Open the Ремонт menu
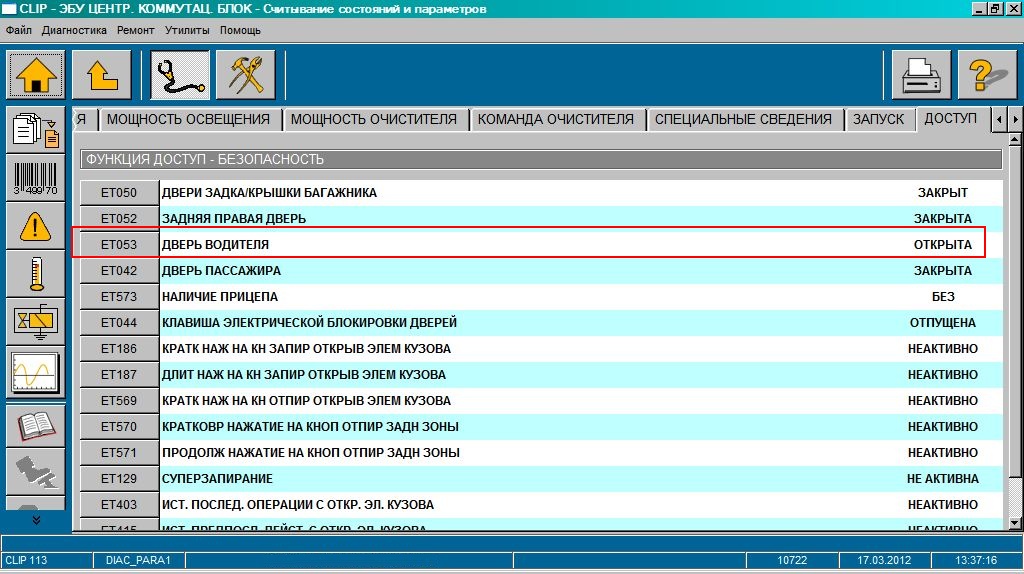Viewport: 1024px width, 574px height. click(x=136, y=30)
